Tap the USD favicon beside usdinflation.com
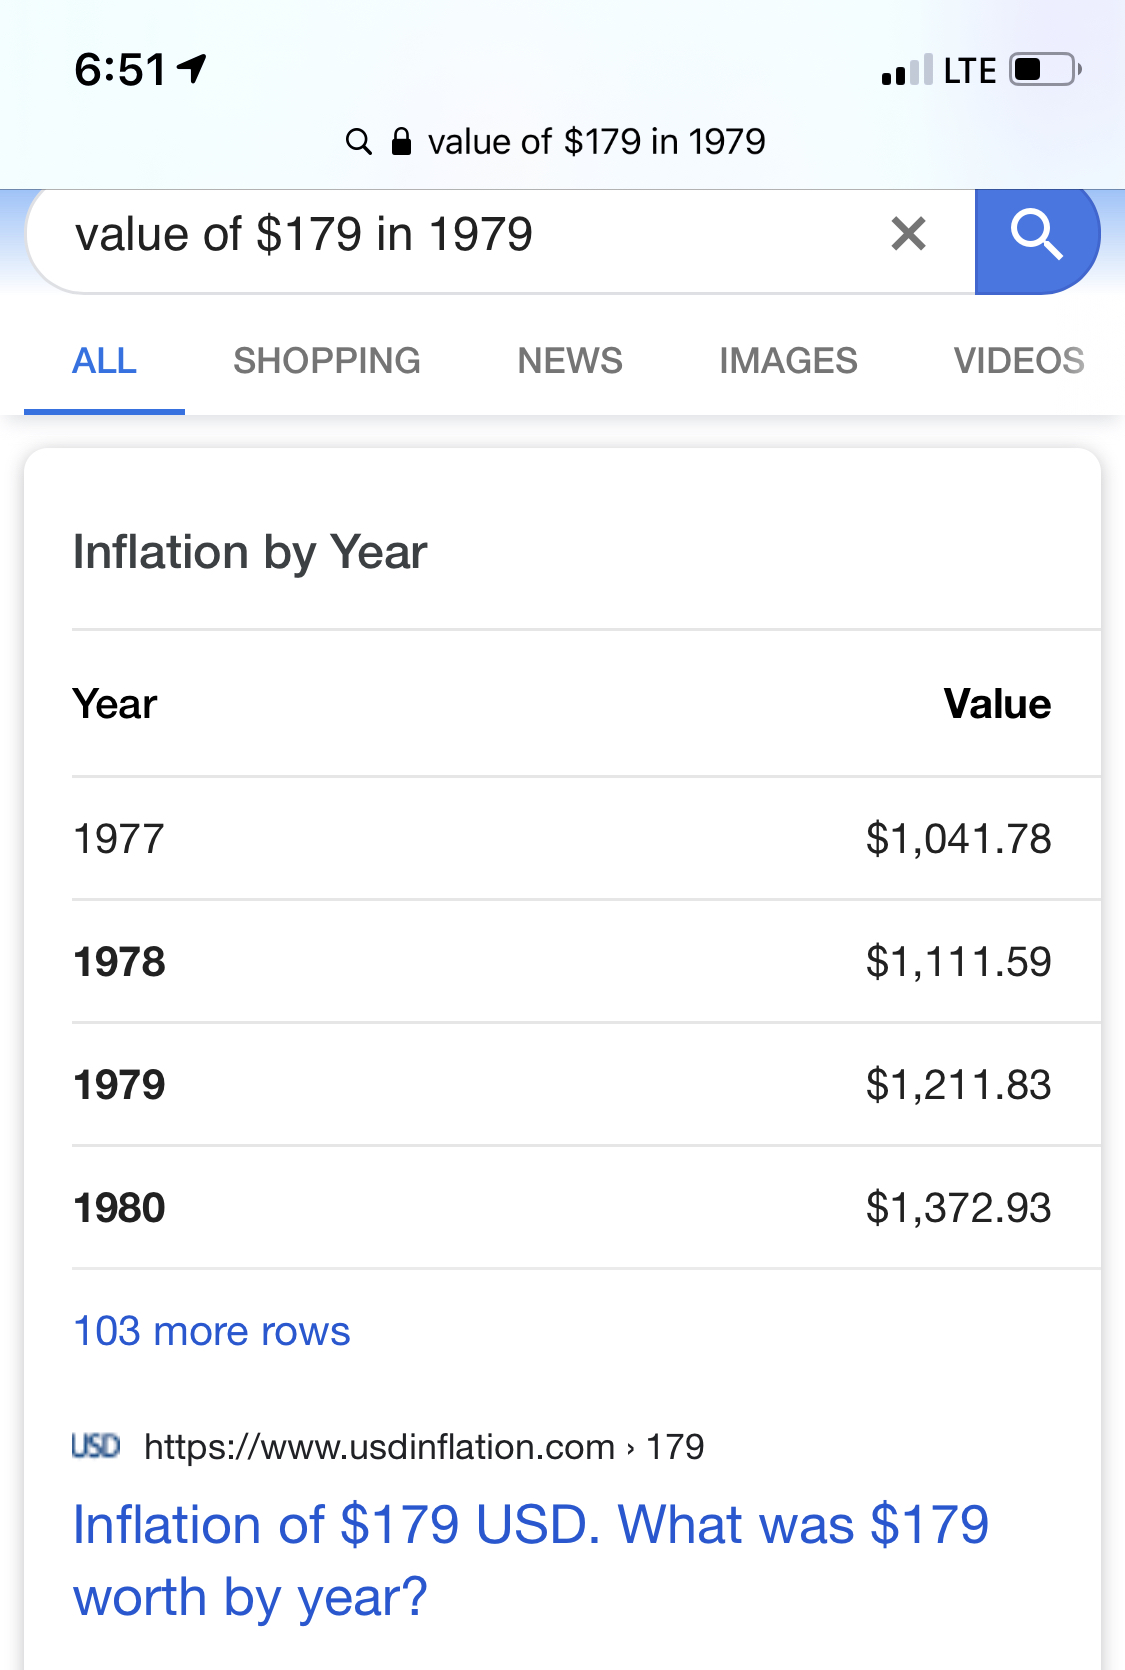Viewport: 1125px width, 1670px height. pos(96,1446)
